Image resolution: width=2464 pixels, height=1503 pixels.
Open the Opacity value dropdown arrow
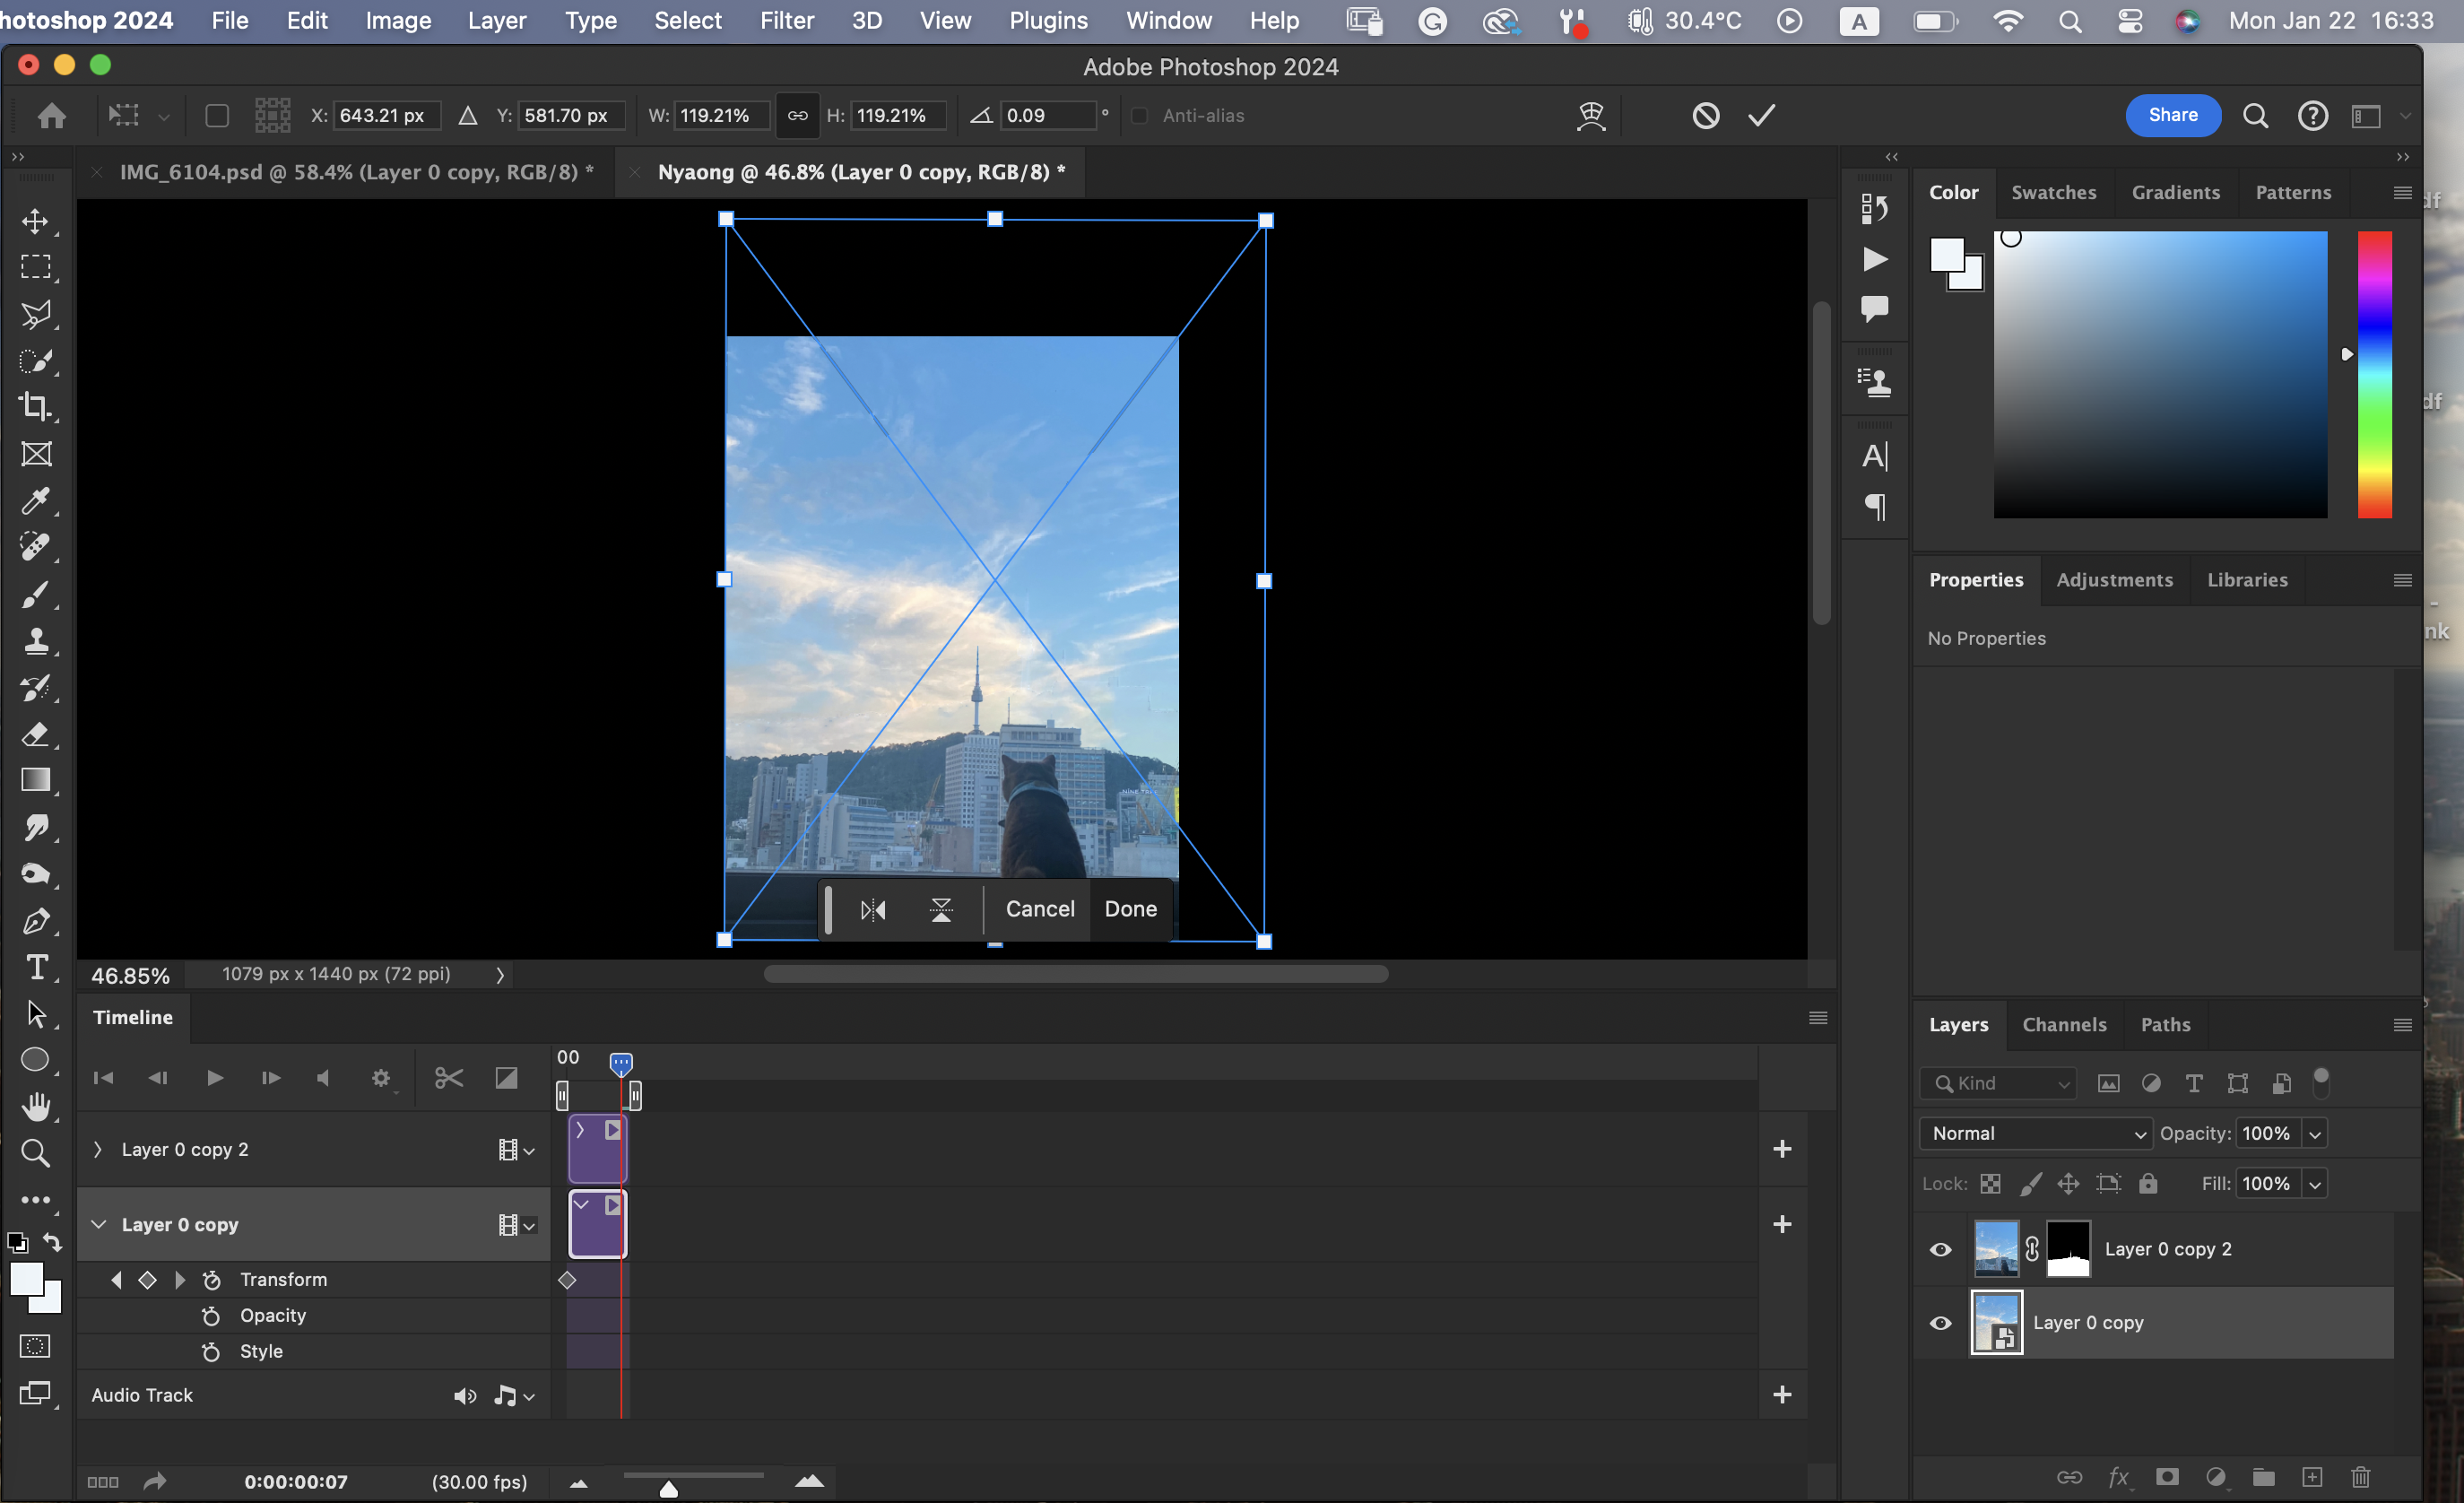pyautogui.click(x=2314, y=1134)
